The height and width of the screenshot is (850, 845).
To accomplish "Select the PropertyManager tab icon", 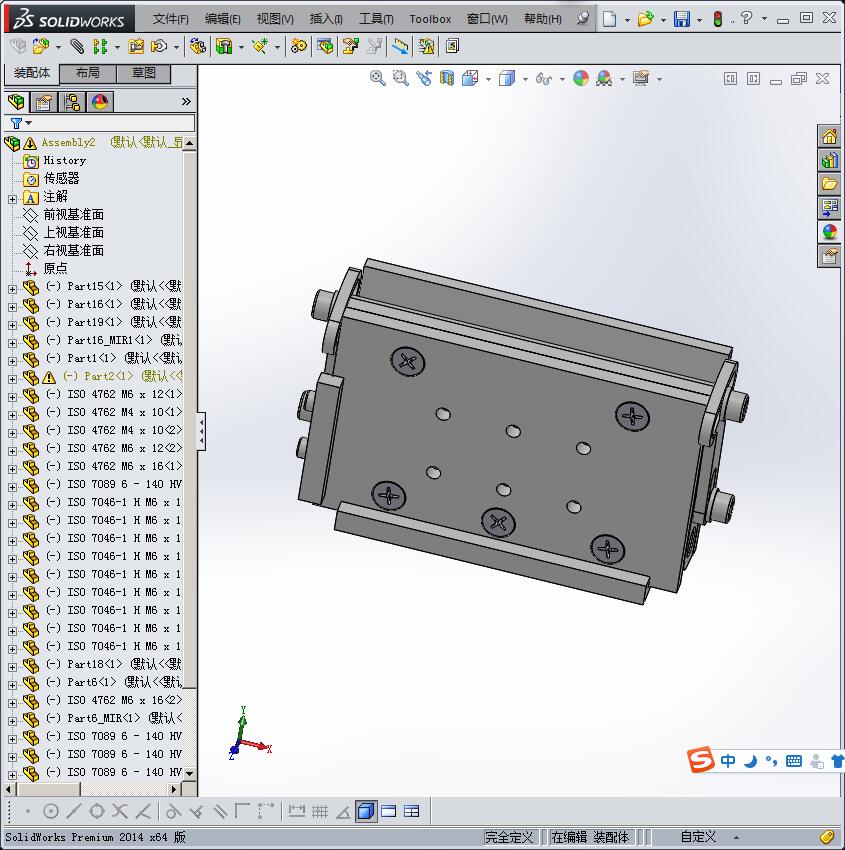I will coord(43,101).
